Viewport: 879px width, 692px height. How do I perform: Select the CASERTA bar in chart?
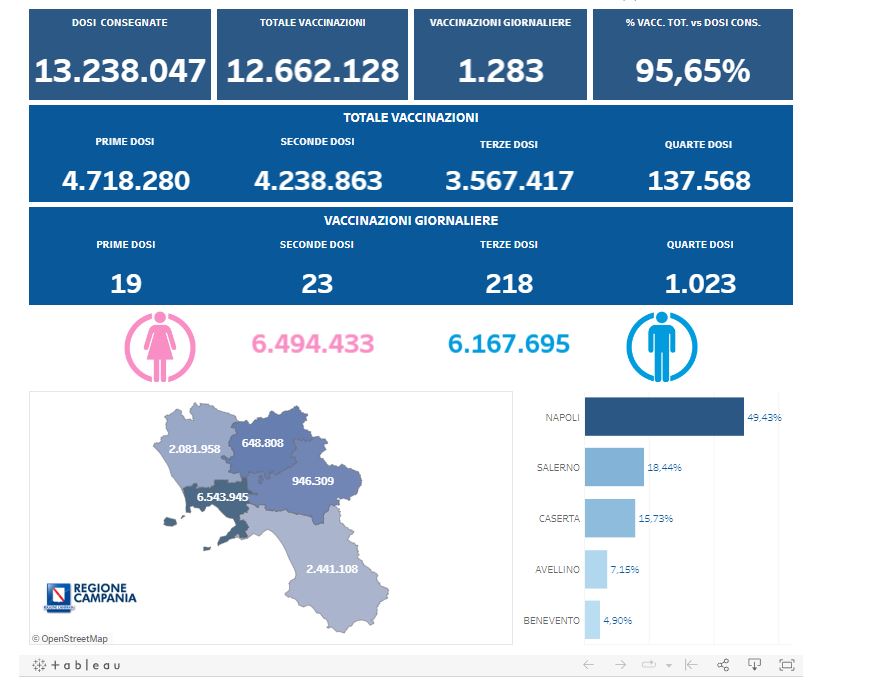tap(609, 518)
